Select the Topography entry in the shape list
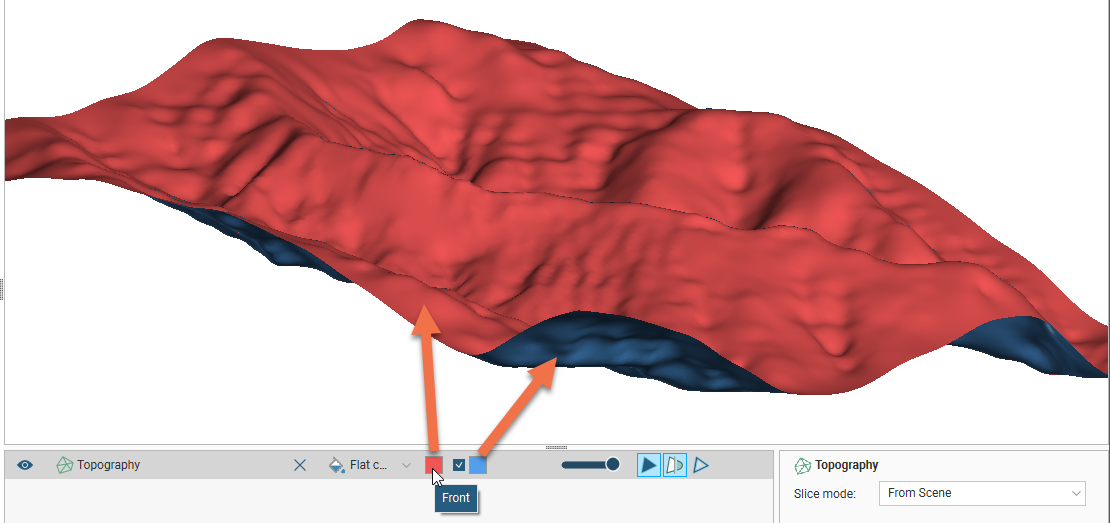The height and width of the screenshot is (523, 1110). click(108, 465)
